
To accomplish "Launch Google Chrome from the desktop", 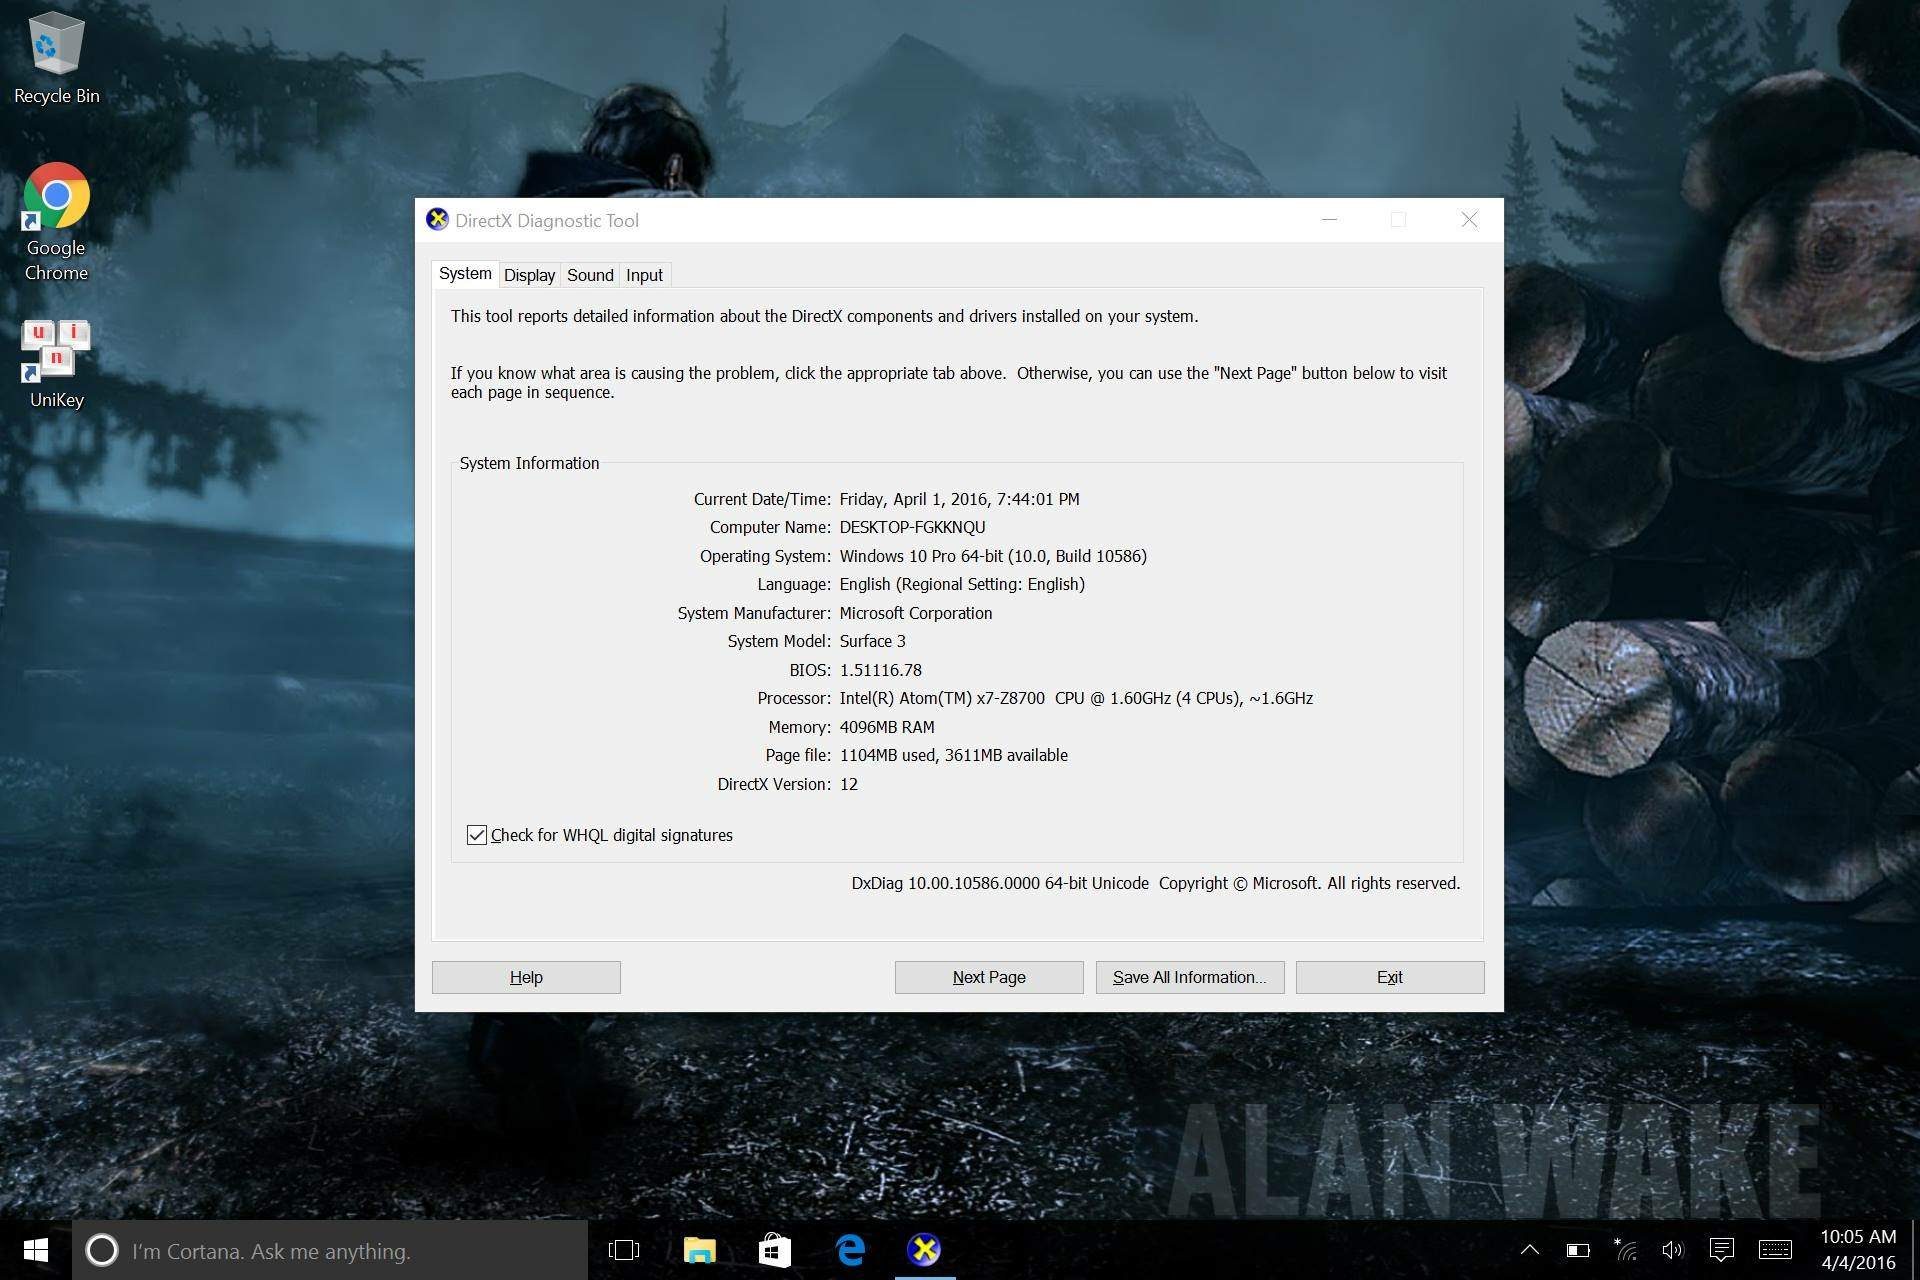I will click(x=56, y=222).
